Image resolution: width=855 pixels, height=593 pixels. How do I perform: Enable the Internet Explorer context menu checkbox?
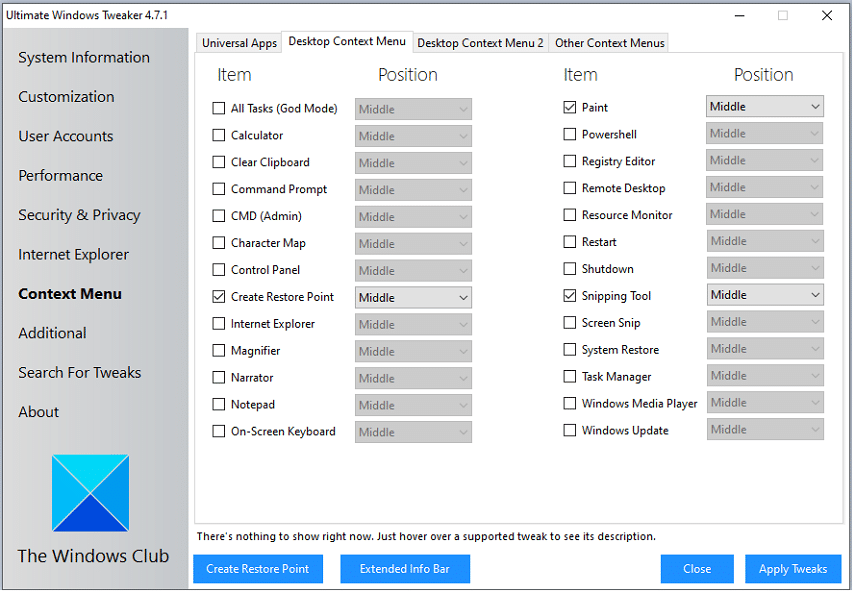[219, 324]
